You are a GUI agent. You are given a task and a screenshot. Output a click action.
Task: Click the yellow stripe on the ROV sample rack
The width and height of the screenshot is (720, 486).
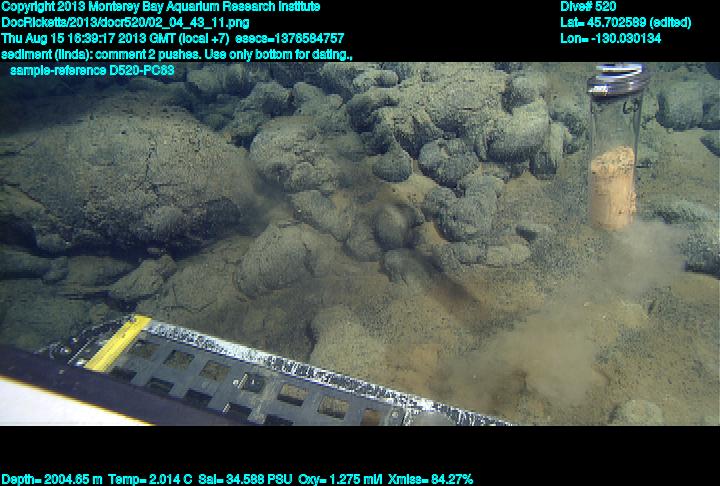(x=118, y=343)
